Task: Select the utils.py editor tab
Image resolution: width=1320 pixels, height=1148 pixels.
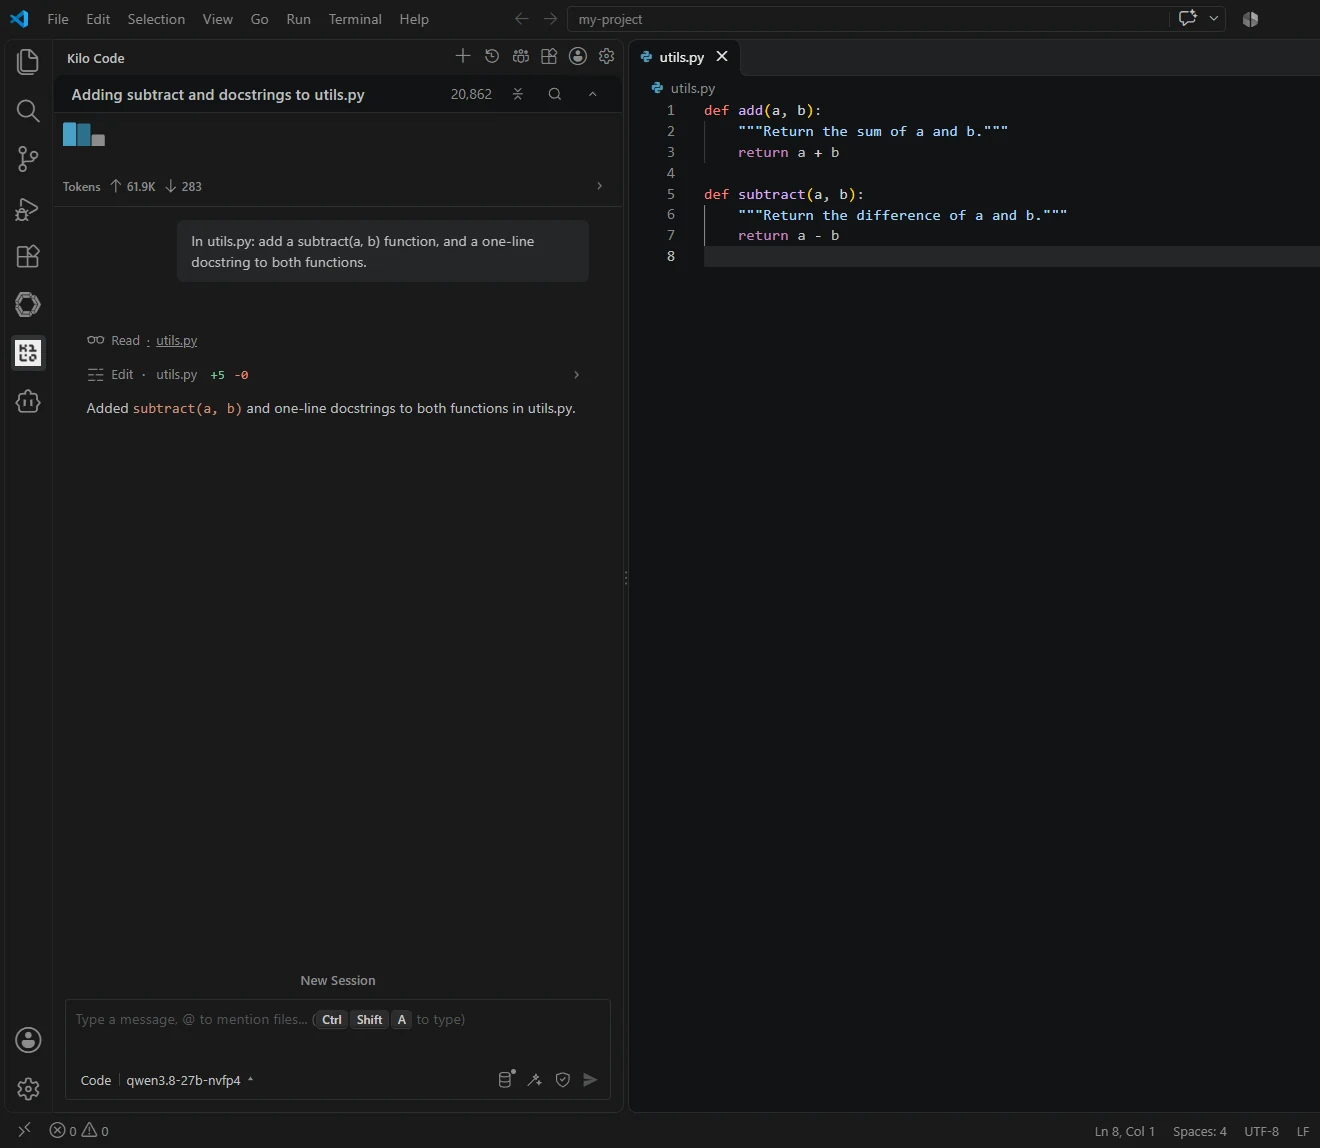Action: 682,57
